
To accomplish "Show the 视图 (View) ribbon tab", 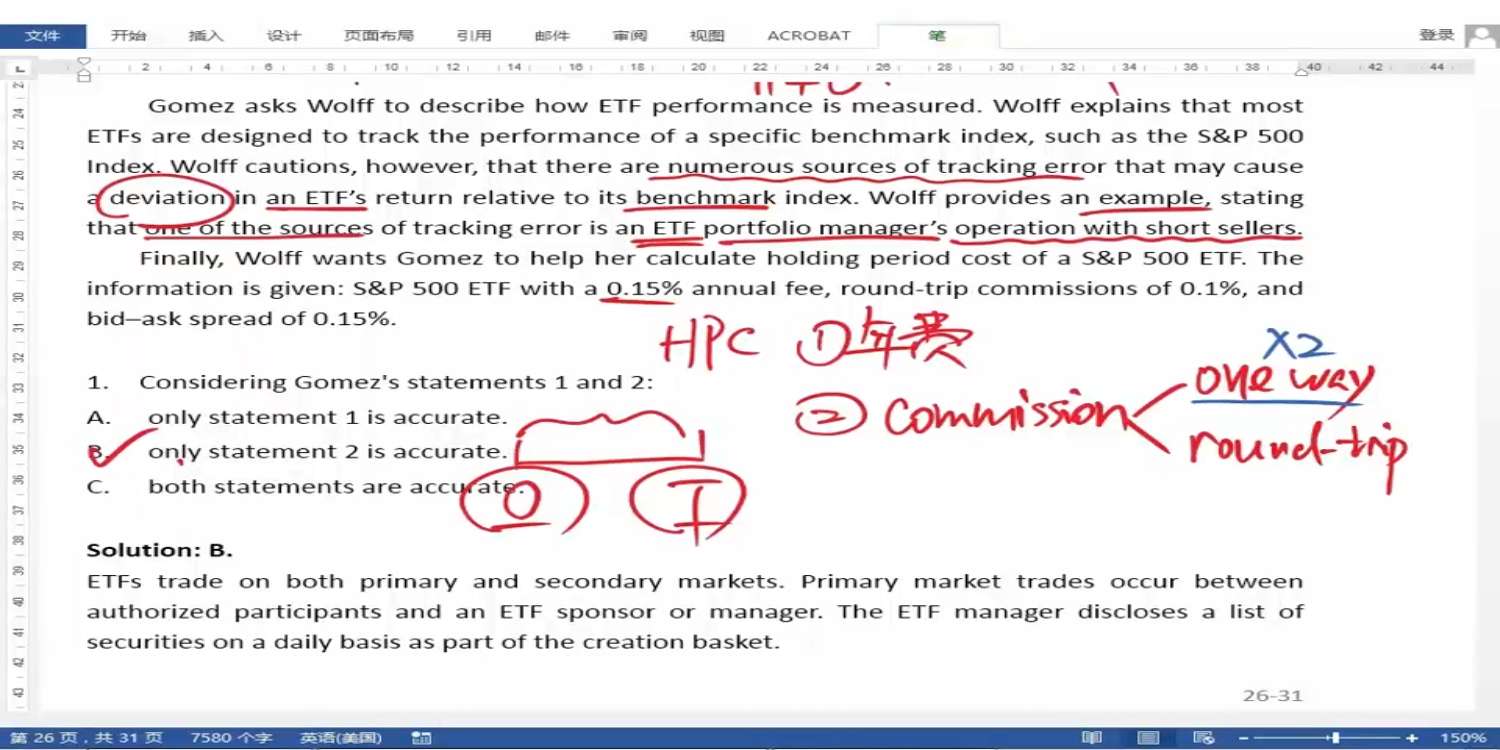I will click(707, 36).
